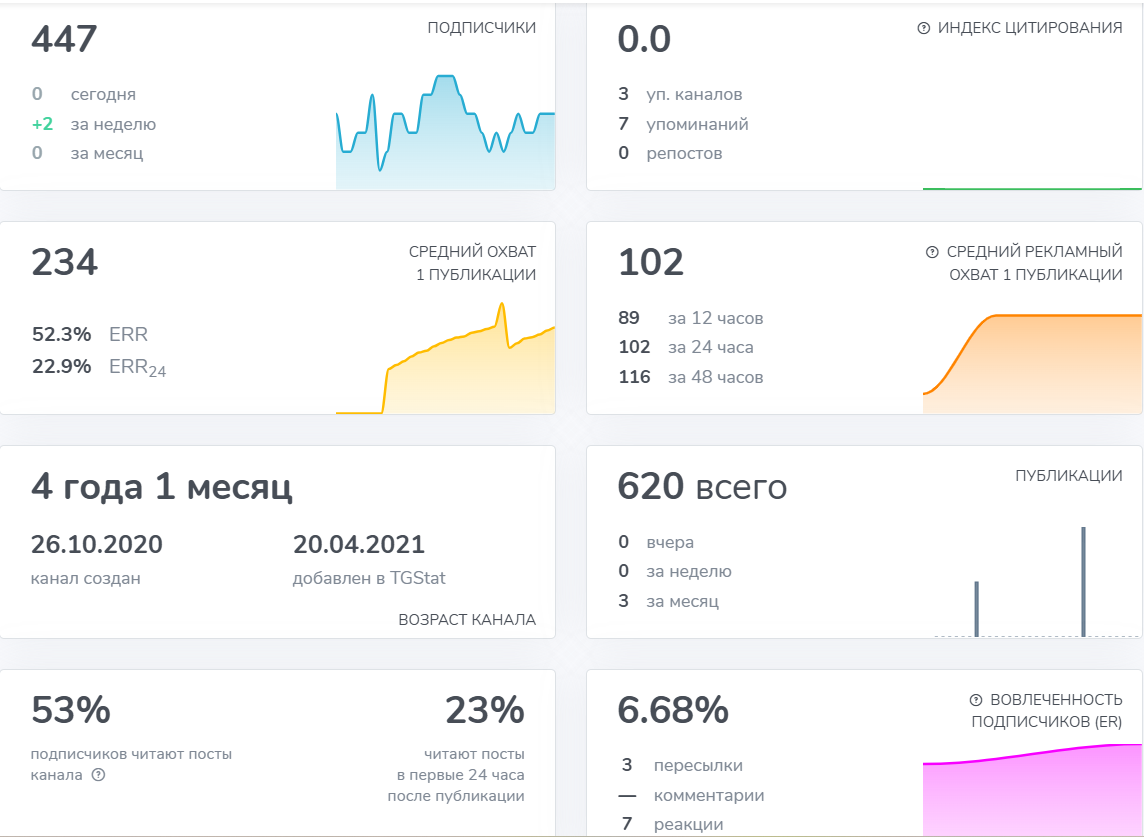Click the '620 всего' publications total

tap(702, 486)
